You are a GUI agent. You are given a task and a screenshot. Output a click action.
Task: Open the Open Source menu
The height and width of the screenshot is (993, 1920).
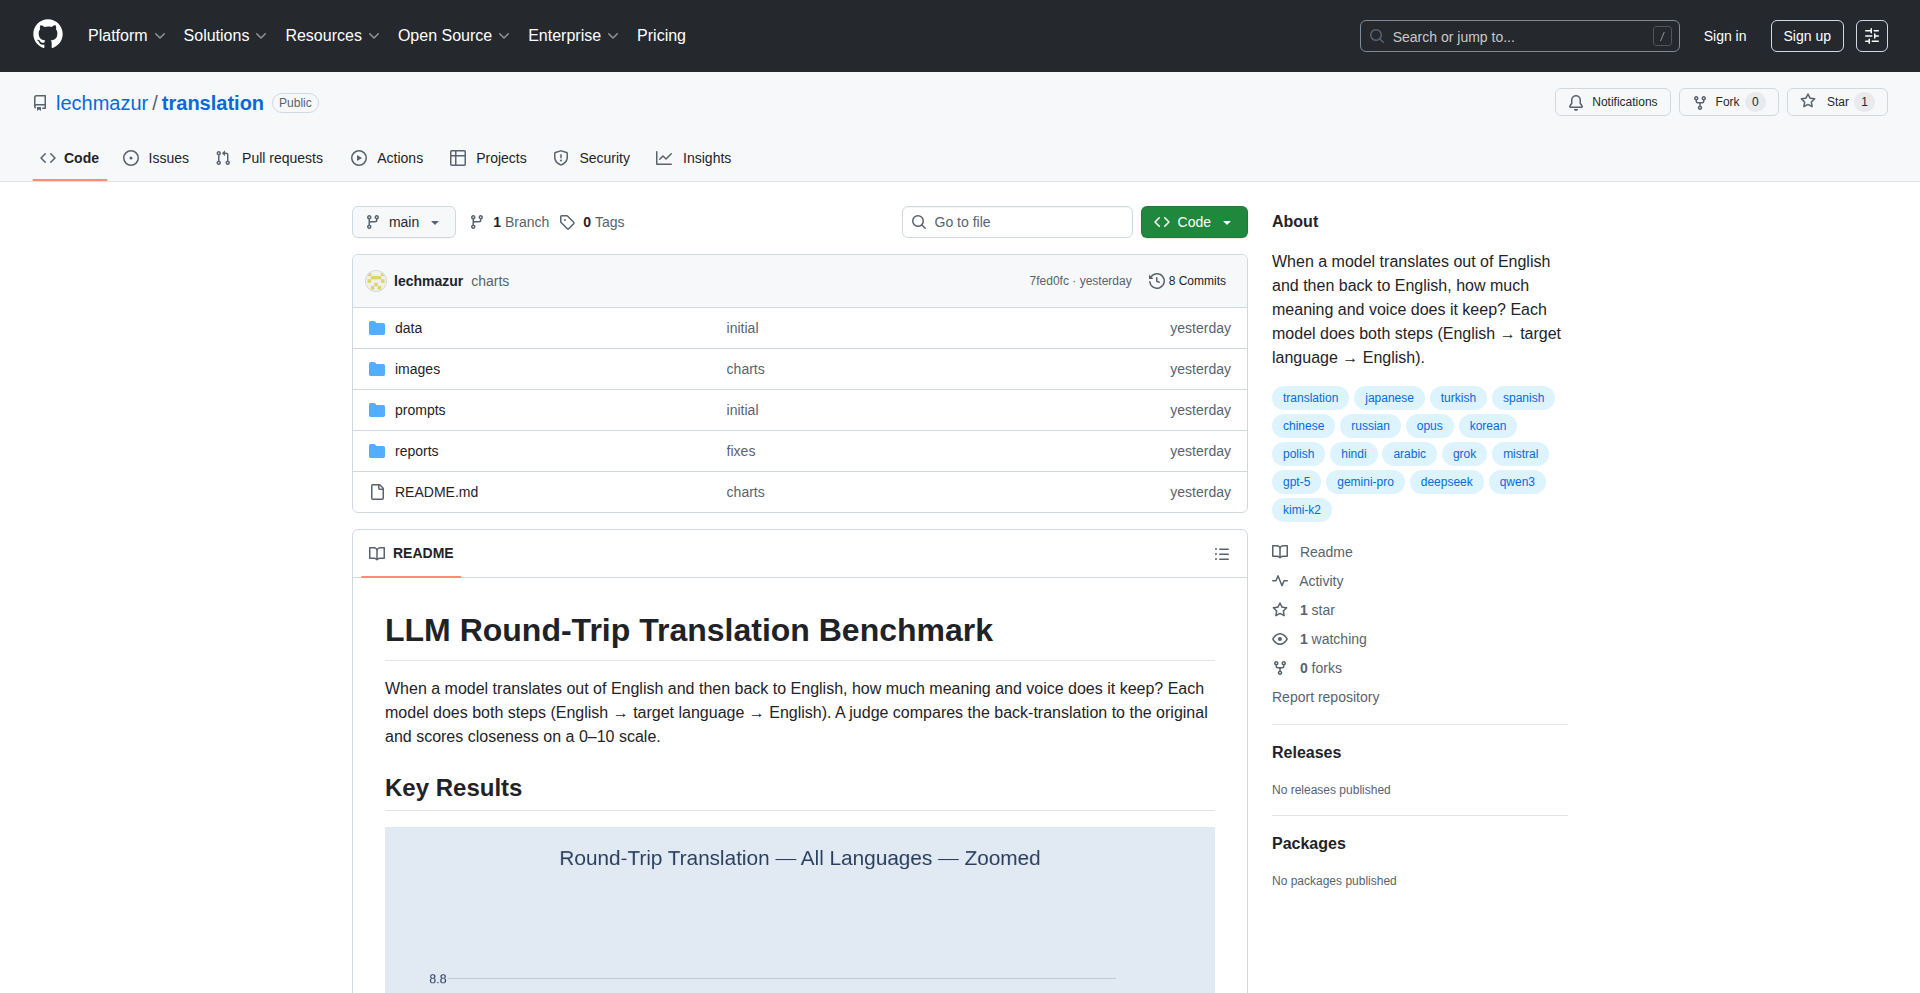(453, 36)
